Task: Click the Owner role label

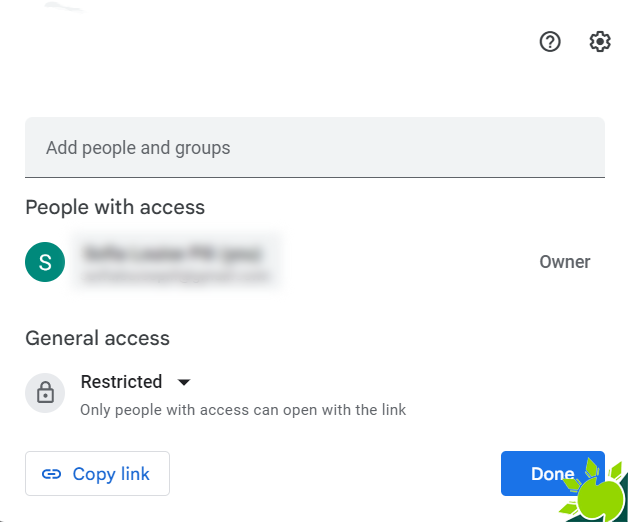Action: tap(565, 262)
